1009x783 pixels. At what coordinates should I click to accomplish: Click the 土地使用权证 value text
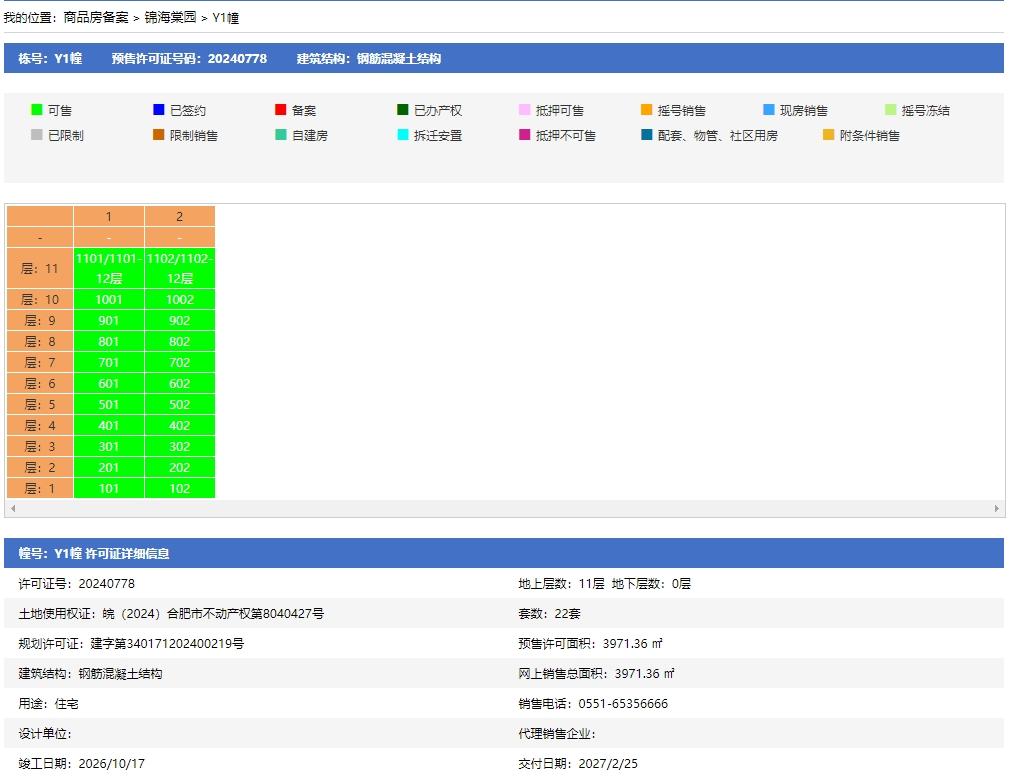tap(213, 614)
